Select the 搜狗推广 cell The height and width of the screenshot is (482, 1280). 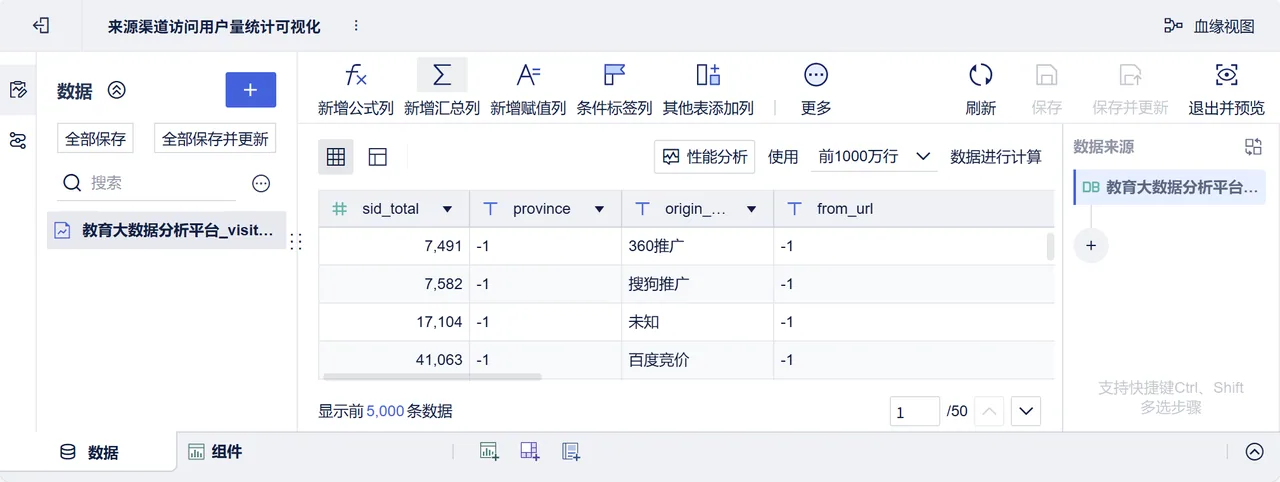click(x=697, y=284)
